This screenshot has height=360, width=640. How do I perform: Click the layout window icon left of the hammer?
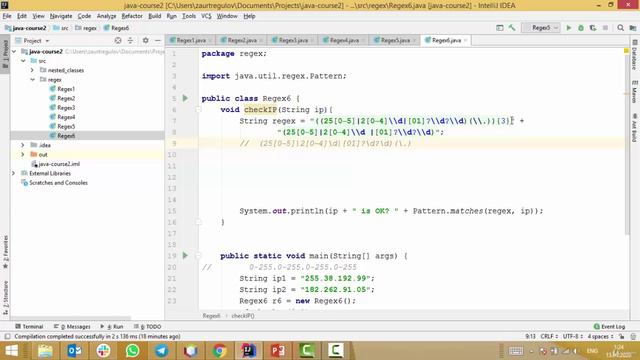point(500,28)
